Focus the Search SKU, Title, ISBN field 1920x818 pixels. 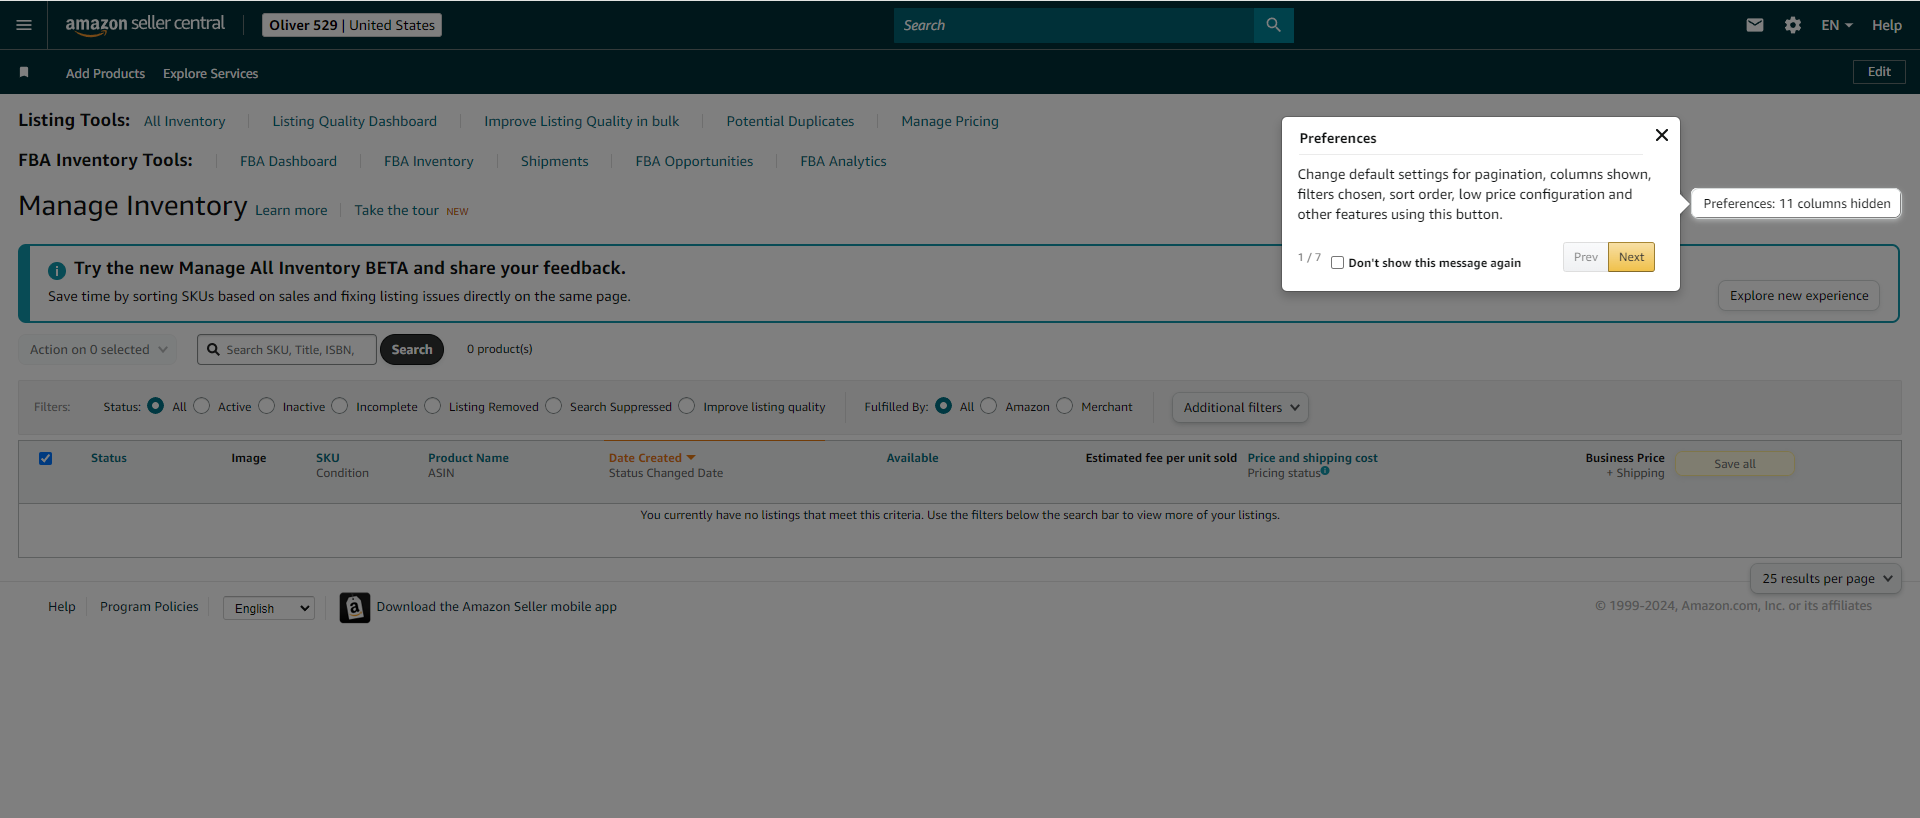click(x=287, y=349)
